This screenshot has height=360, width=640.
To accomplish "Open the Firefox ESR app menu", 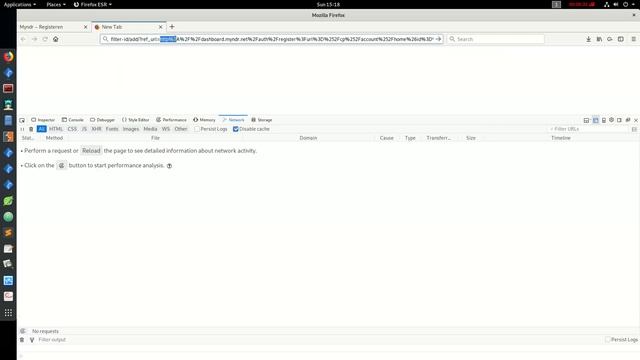I will (x=93, y=4).
